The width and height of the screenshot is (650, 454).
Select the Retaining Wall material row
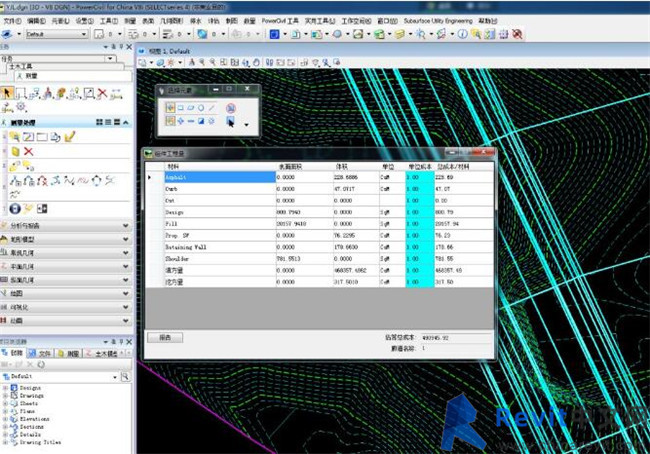[319, 247]
